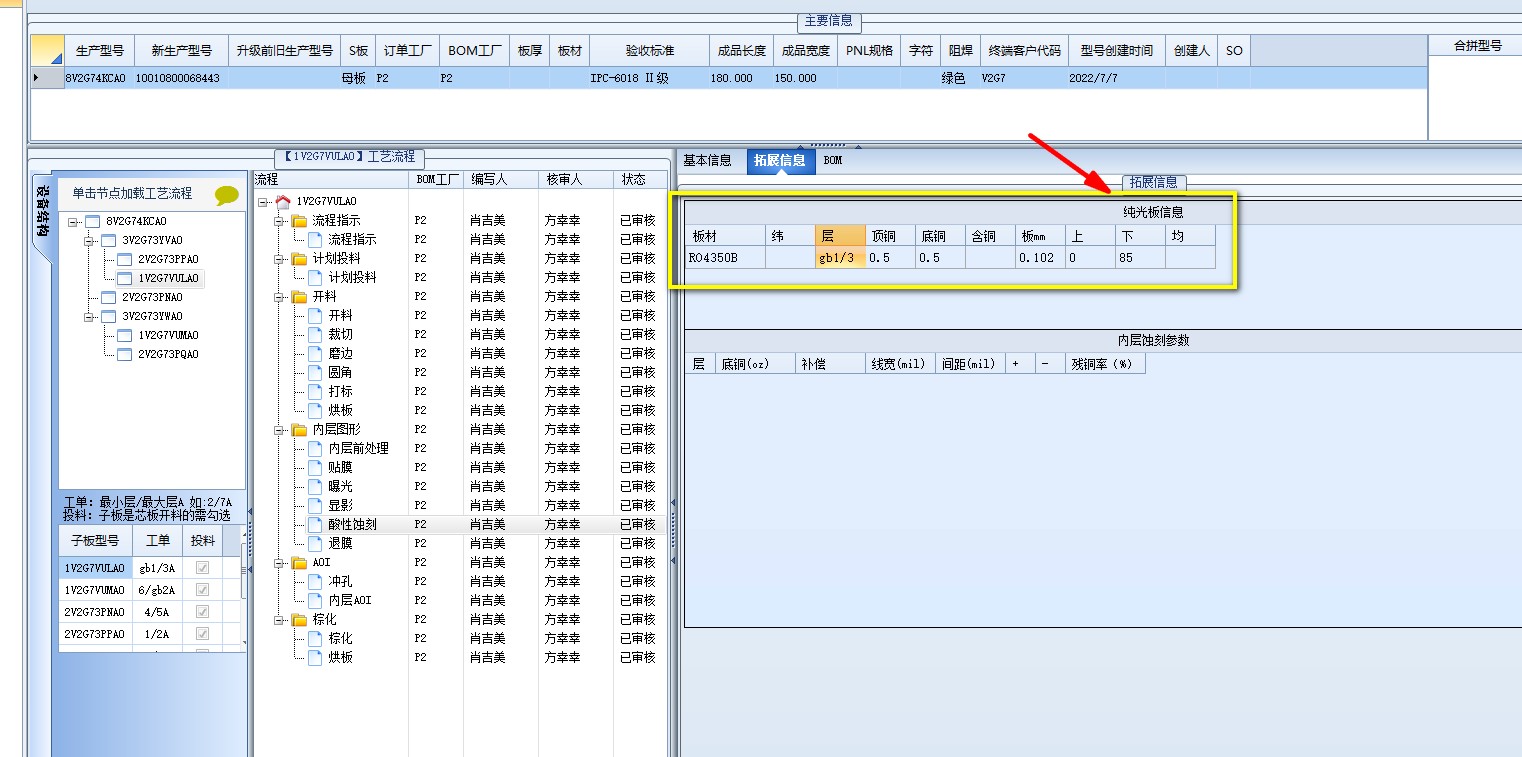The width and height of the screenshot is (1522, 757).
Task: Click the 子板型号 column header
Action: pos(95,541)
